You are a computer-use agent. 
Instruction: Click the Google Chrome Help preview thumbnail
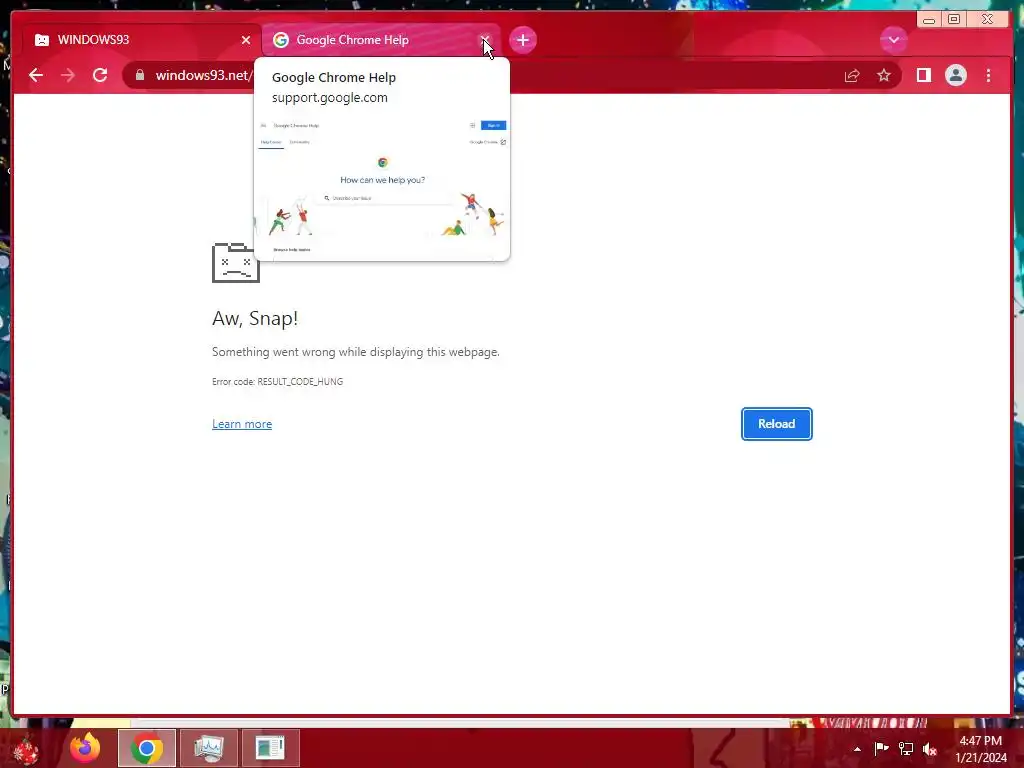382,187
